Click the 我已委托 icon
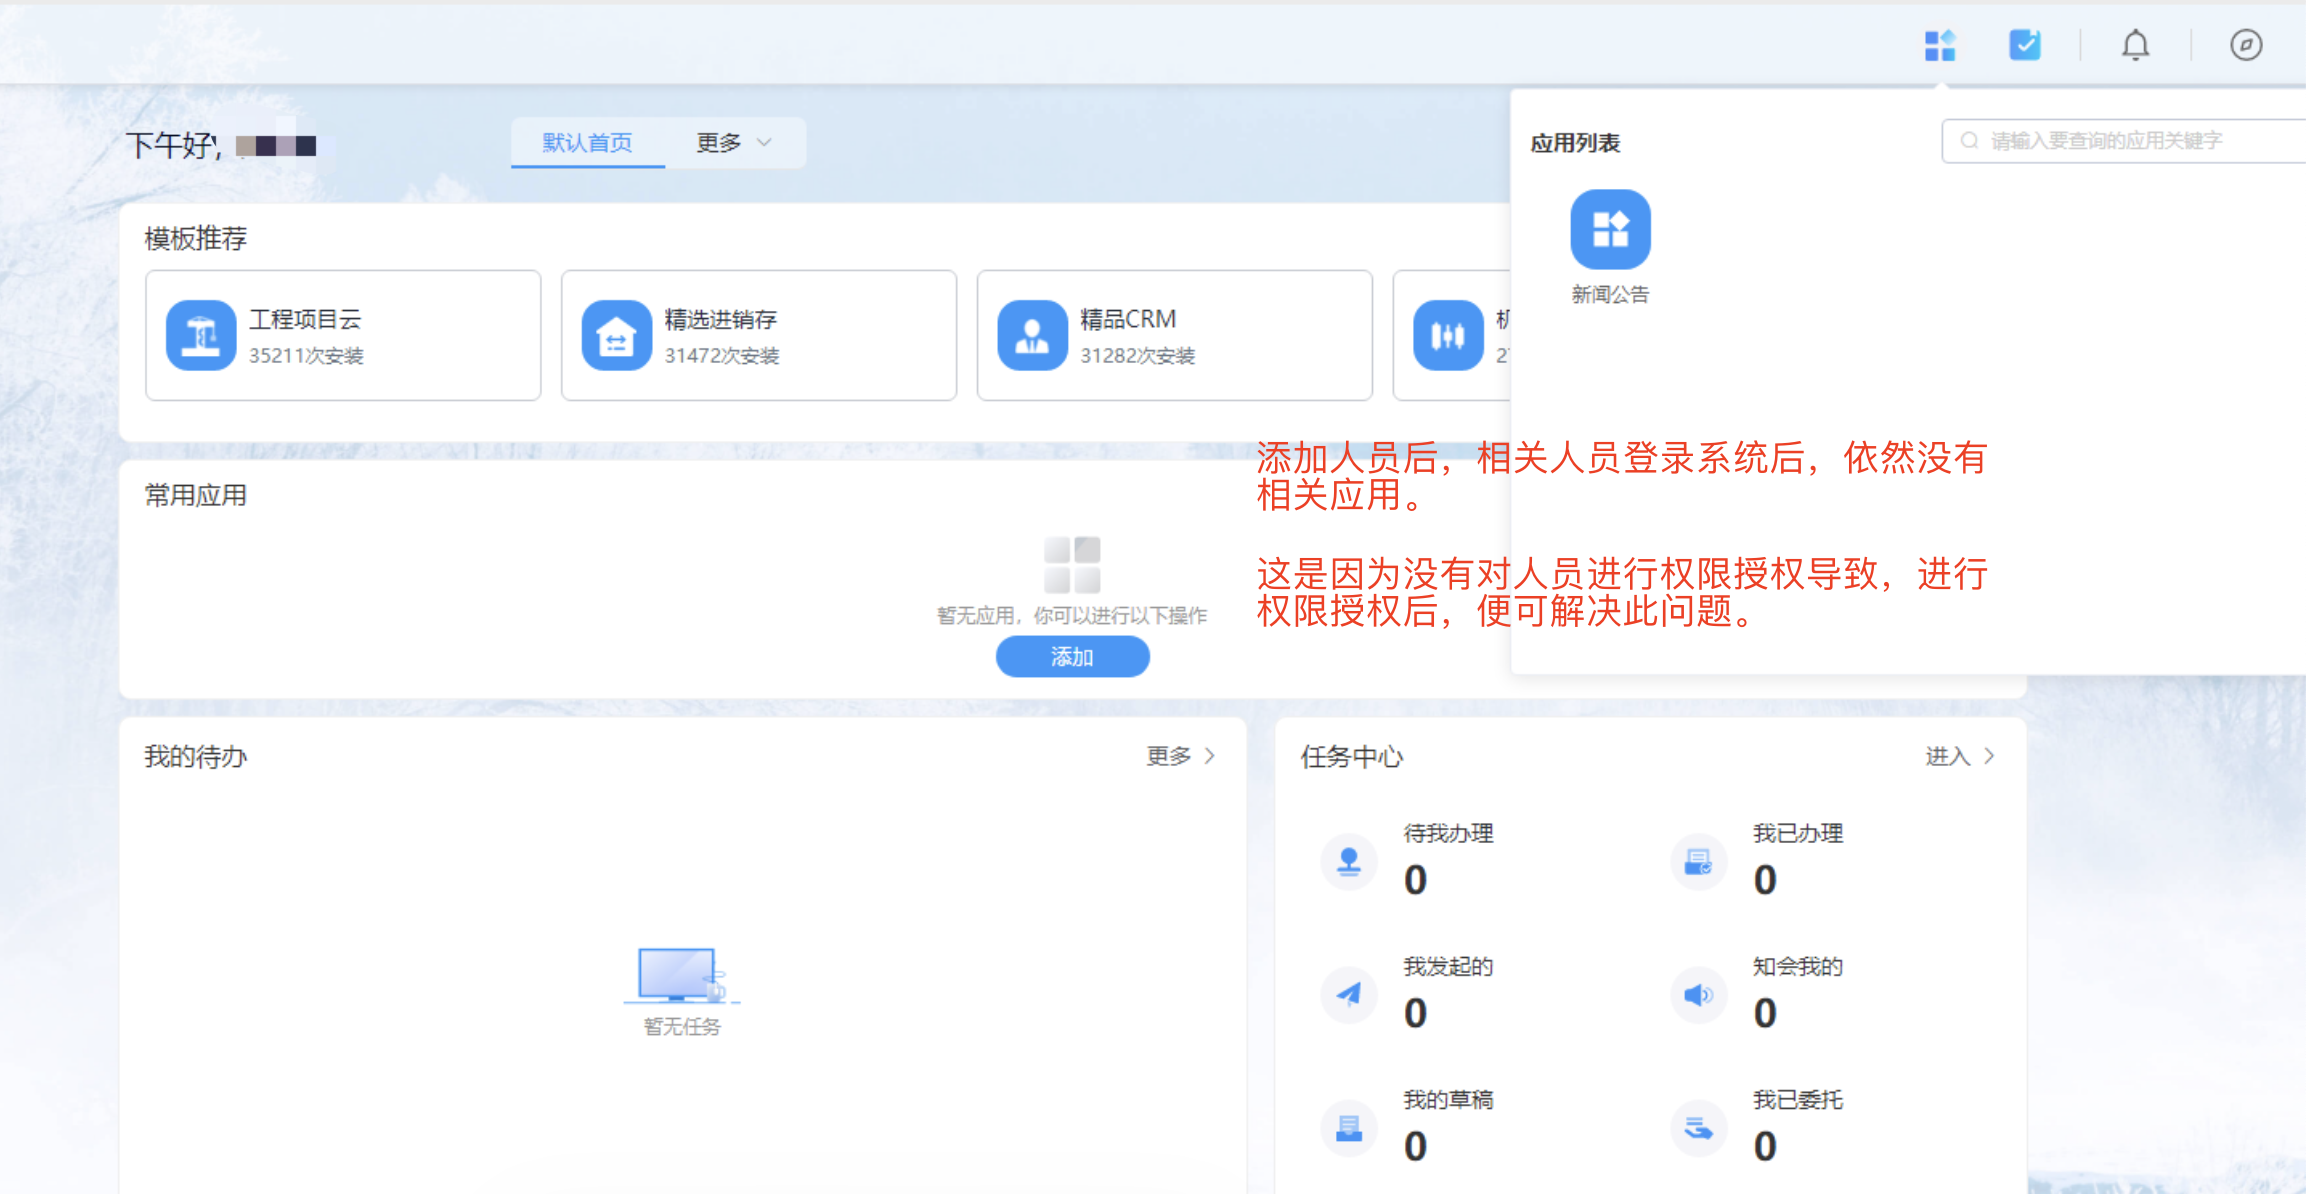 (x=1699, y=1128)
